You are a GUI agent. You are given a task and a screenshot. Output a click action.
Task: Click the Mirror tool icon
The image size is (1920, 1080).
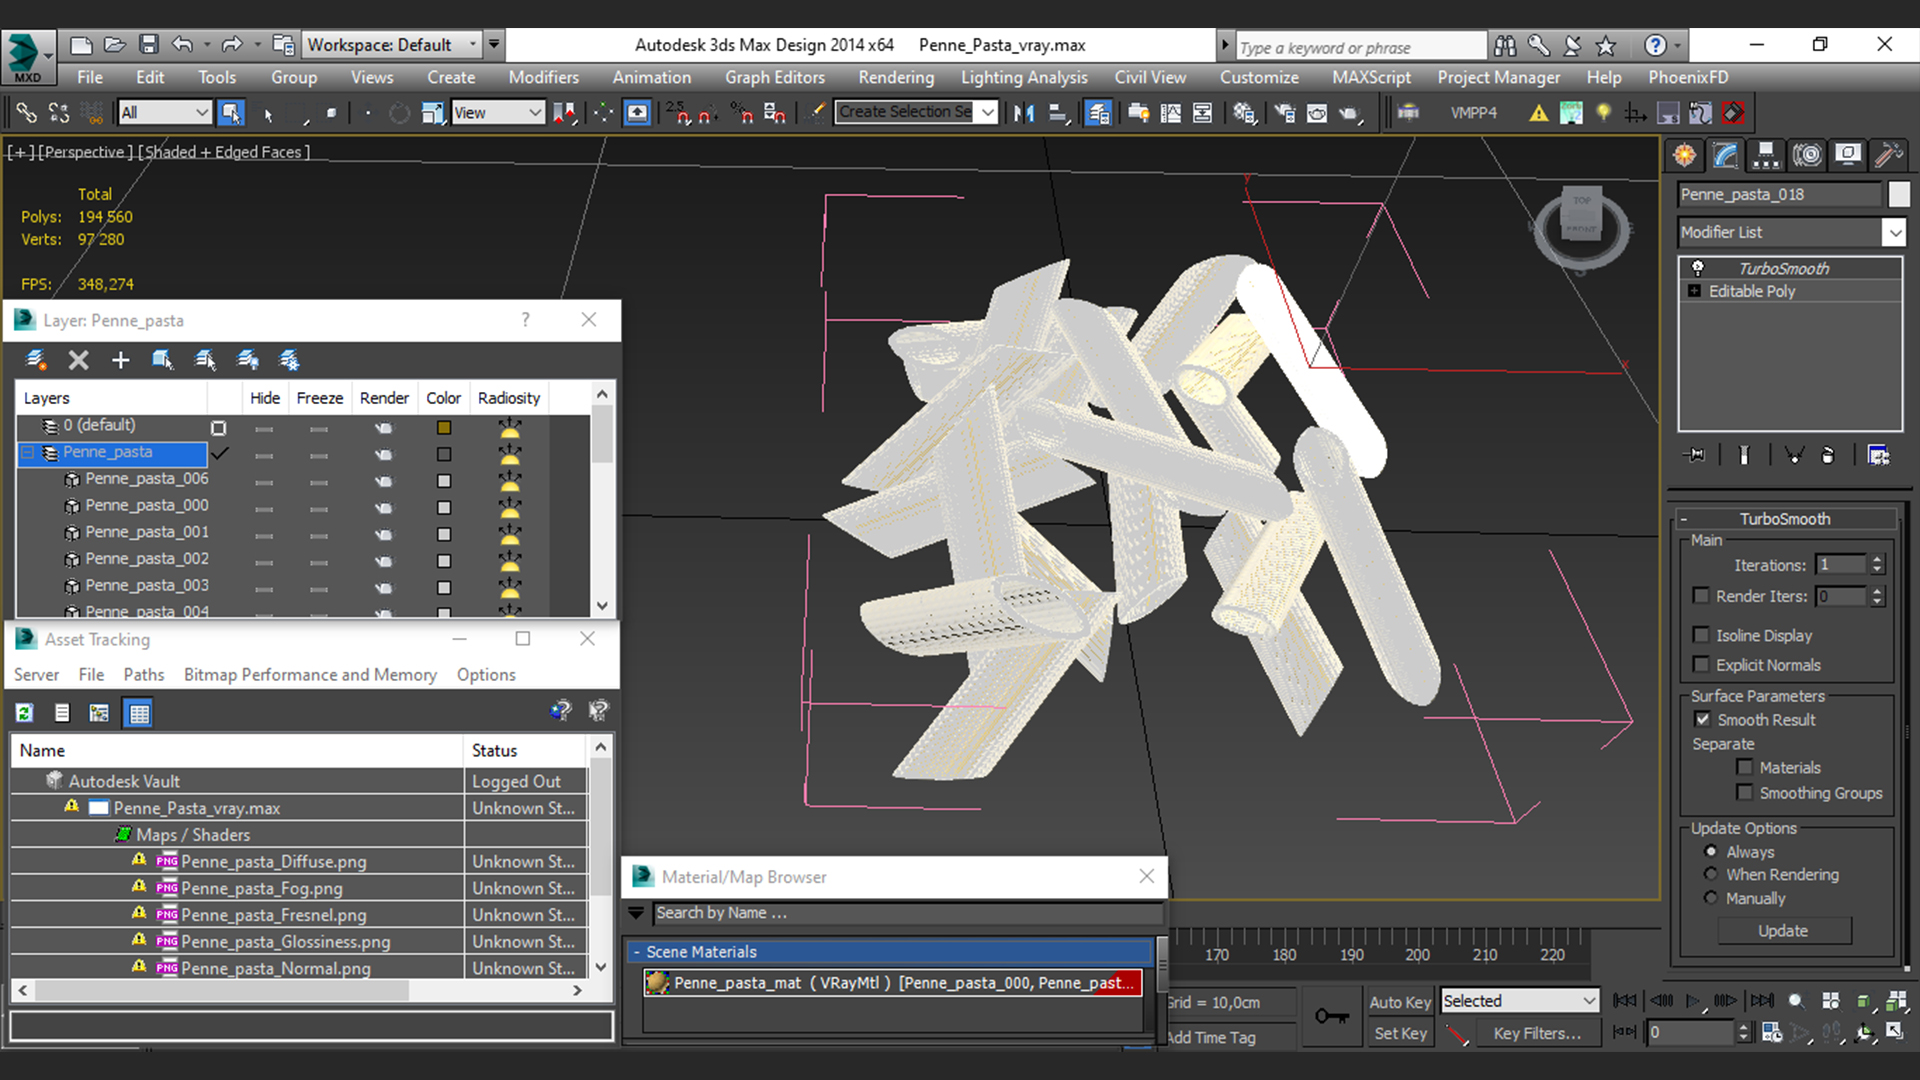[x=1024, y=113]
